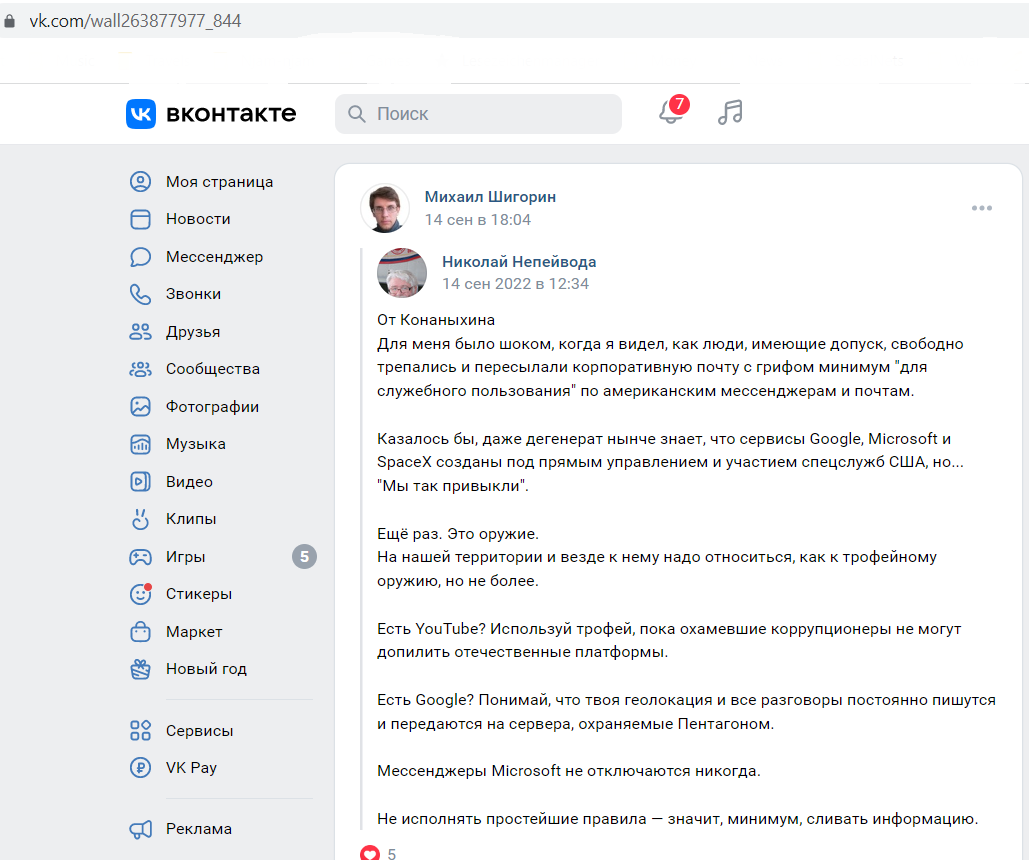Image resolution: width=1029 pixels, height=860 pixels.
Task: Select Друзья in left menu
Action: coord(193,332)
